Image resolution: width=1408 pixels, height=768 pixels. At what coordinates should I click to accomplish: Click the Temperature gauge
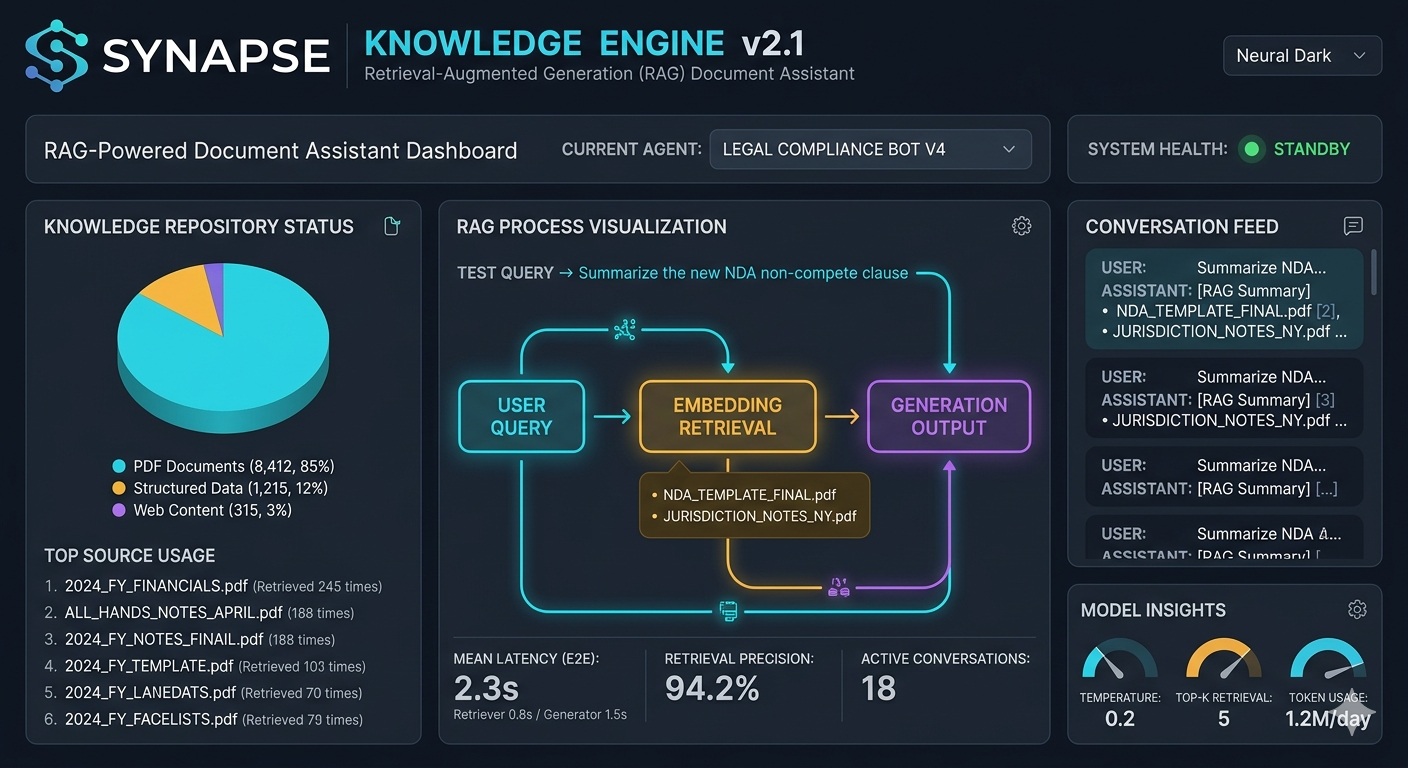coord(1119,664)
